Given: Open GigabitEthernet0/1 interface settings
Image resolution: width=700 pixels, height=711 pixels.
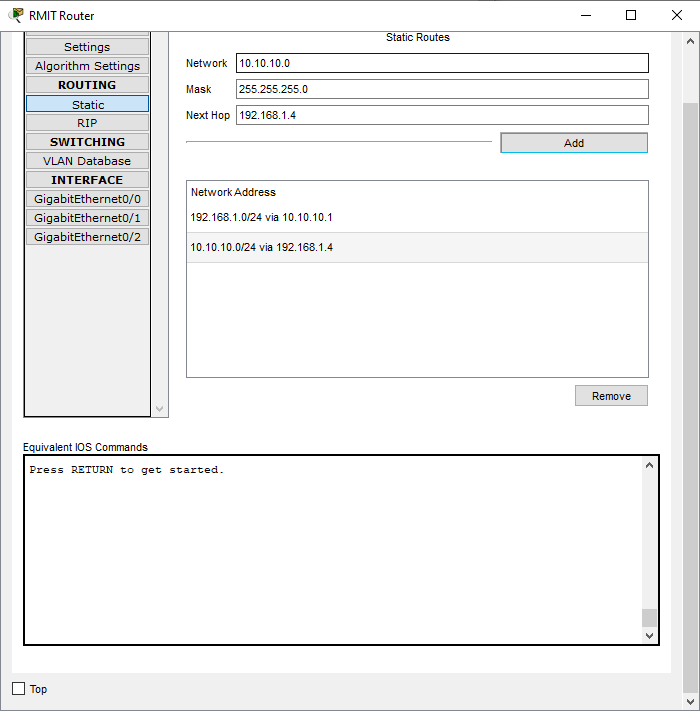Looking at the screenshot, I should point(87,218).
